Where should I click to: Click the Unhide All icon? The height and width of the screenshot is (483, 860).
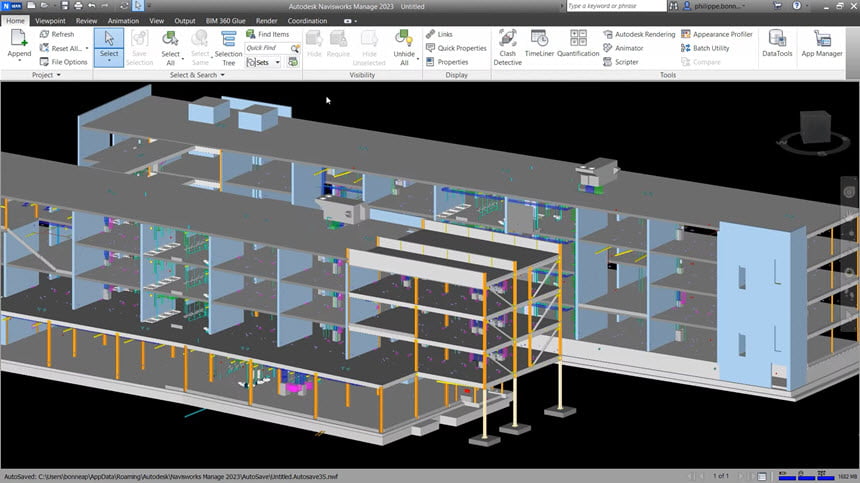click(x=404, y=39)
